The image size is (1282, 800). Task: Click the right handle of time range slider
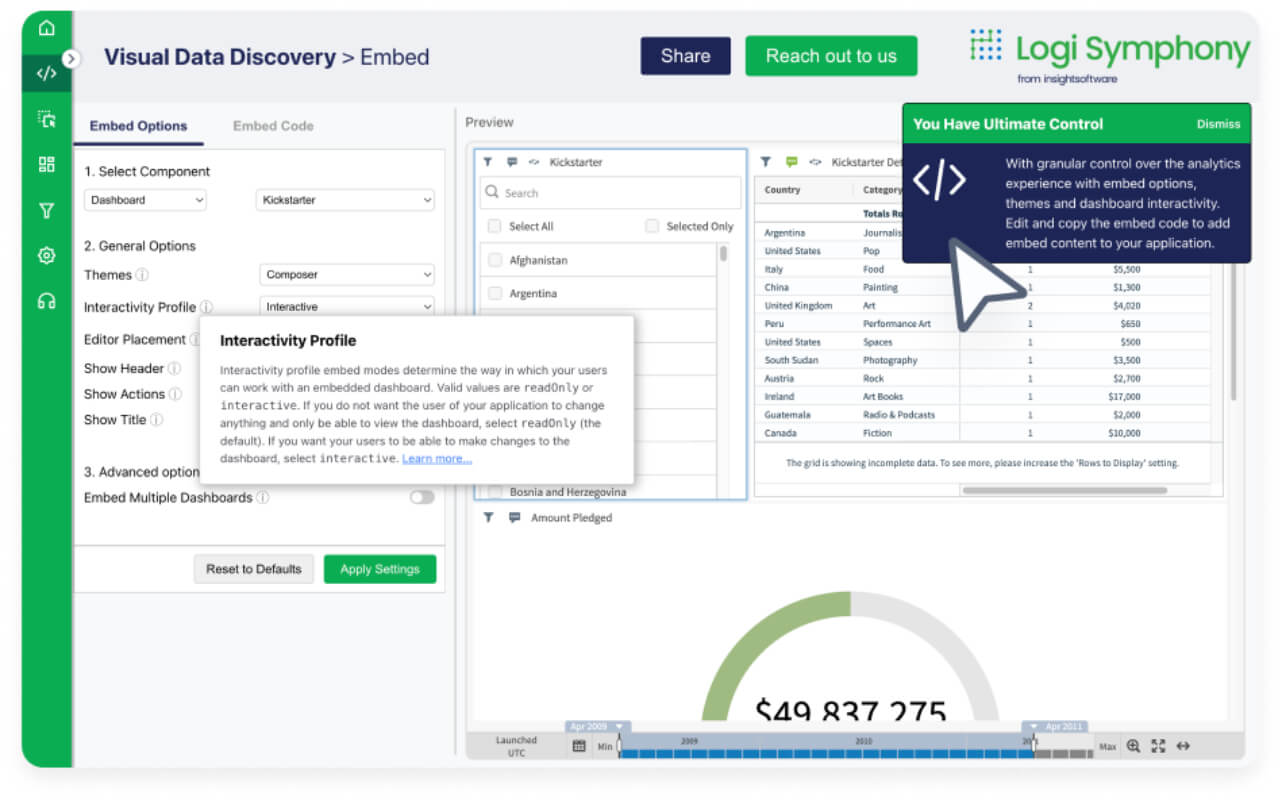click(1033, 745)
